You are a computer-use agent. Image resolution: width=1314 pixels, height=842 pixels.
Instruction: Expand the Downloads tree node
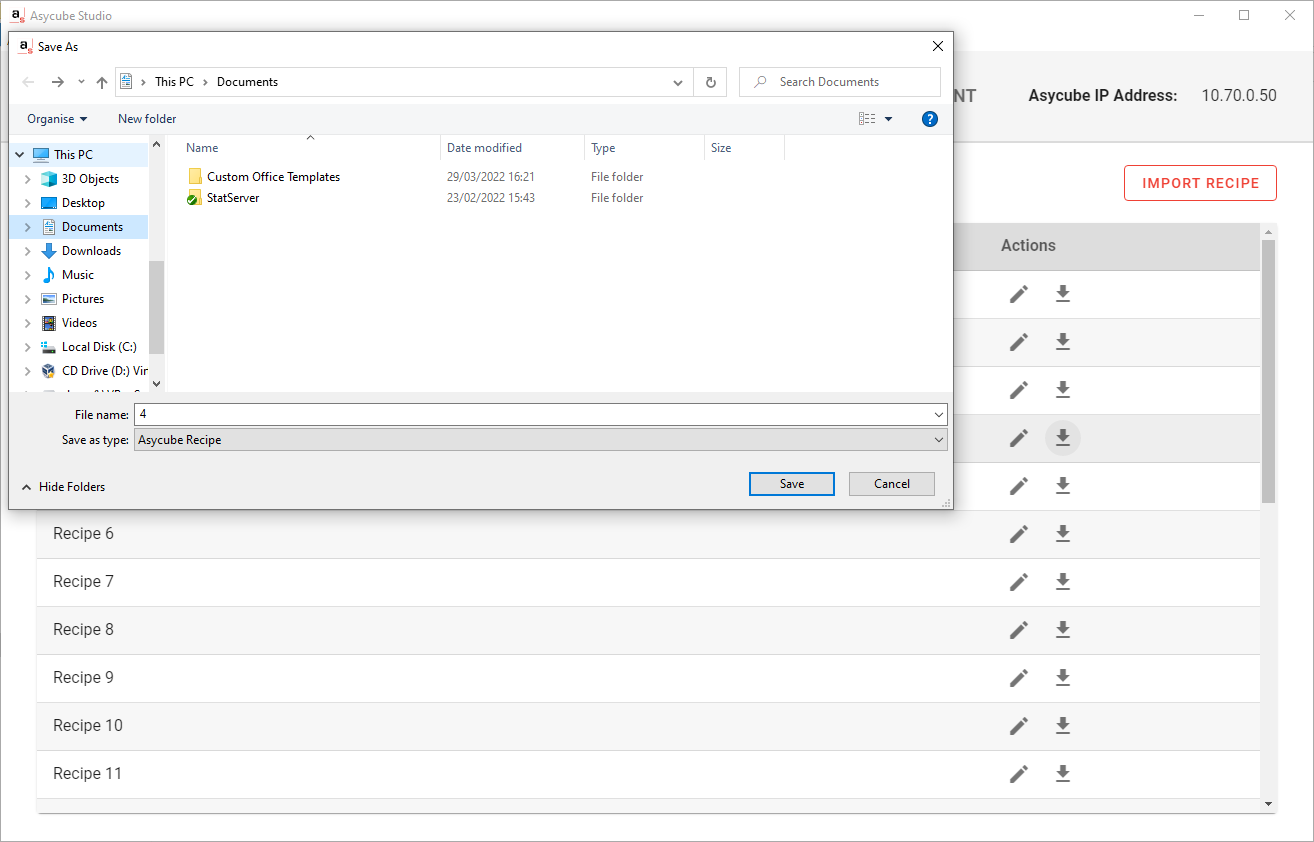click(x=27, y=251)
